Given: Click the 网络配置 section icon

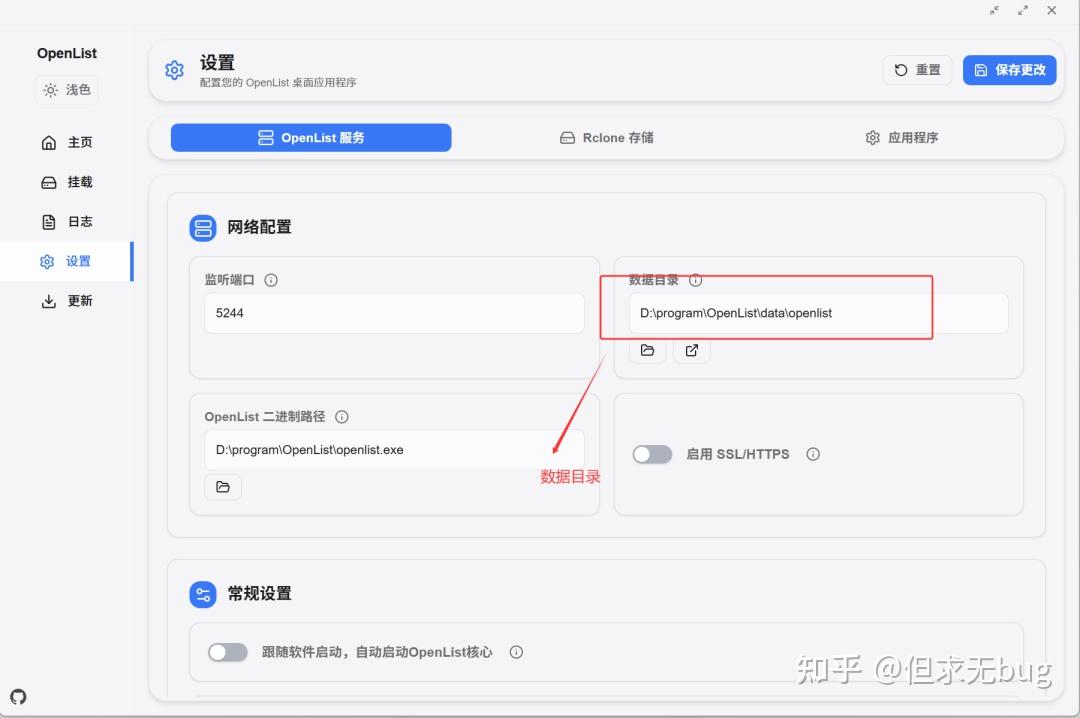Looking at the screenshot, I should pos(203,227).
